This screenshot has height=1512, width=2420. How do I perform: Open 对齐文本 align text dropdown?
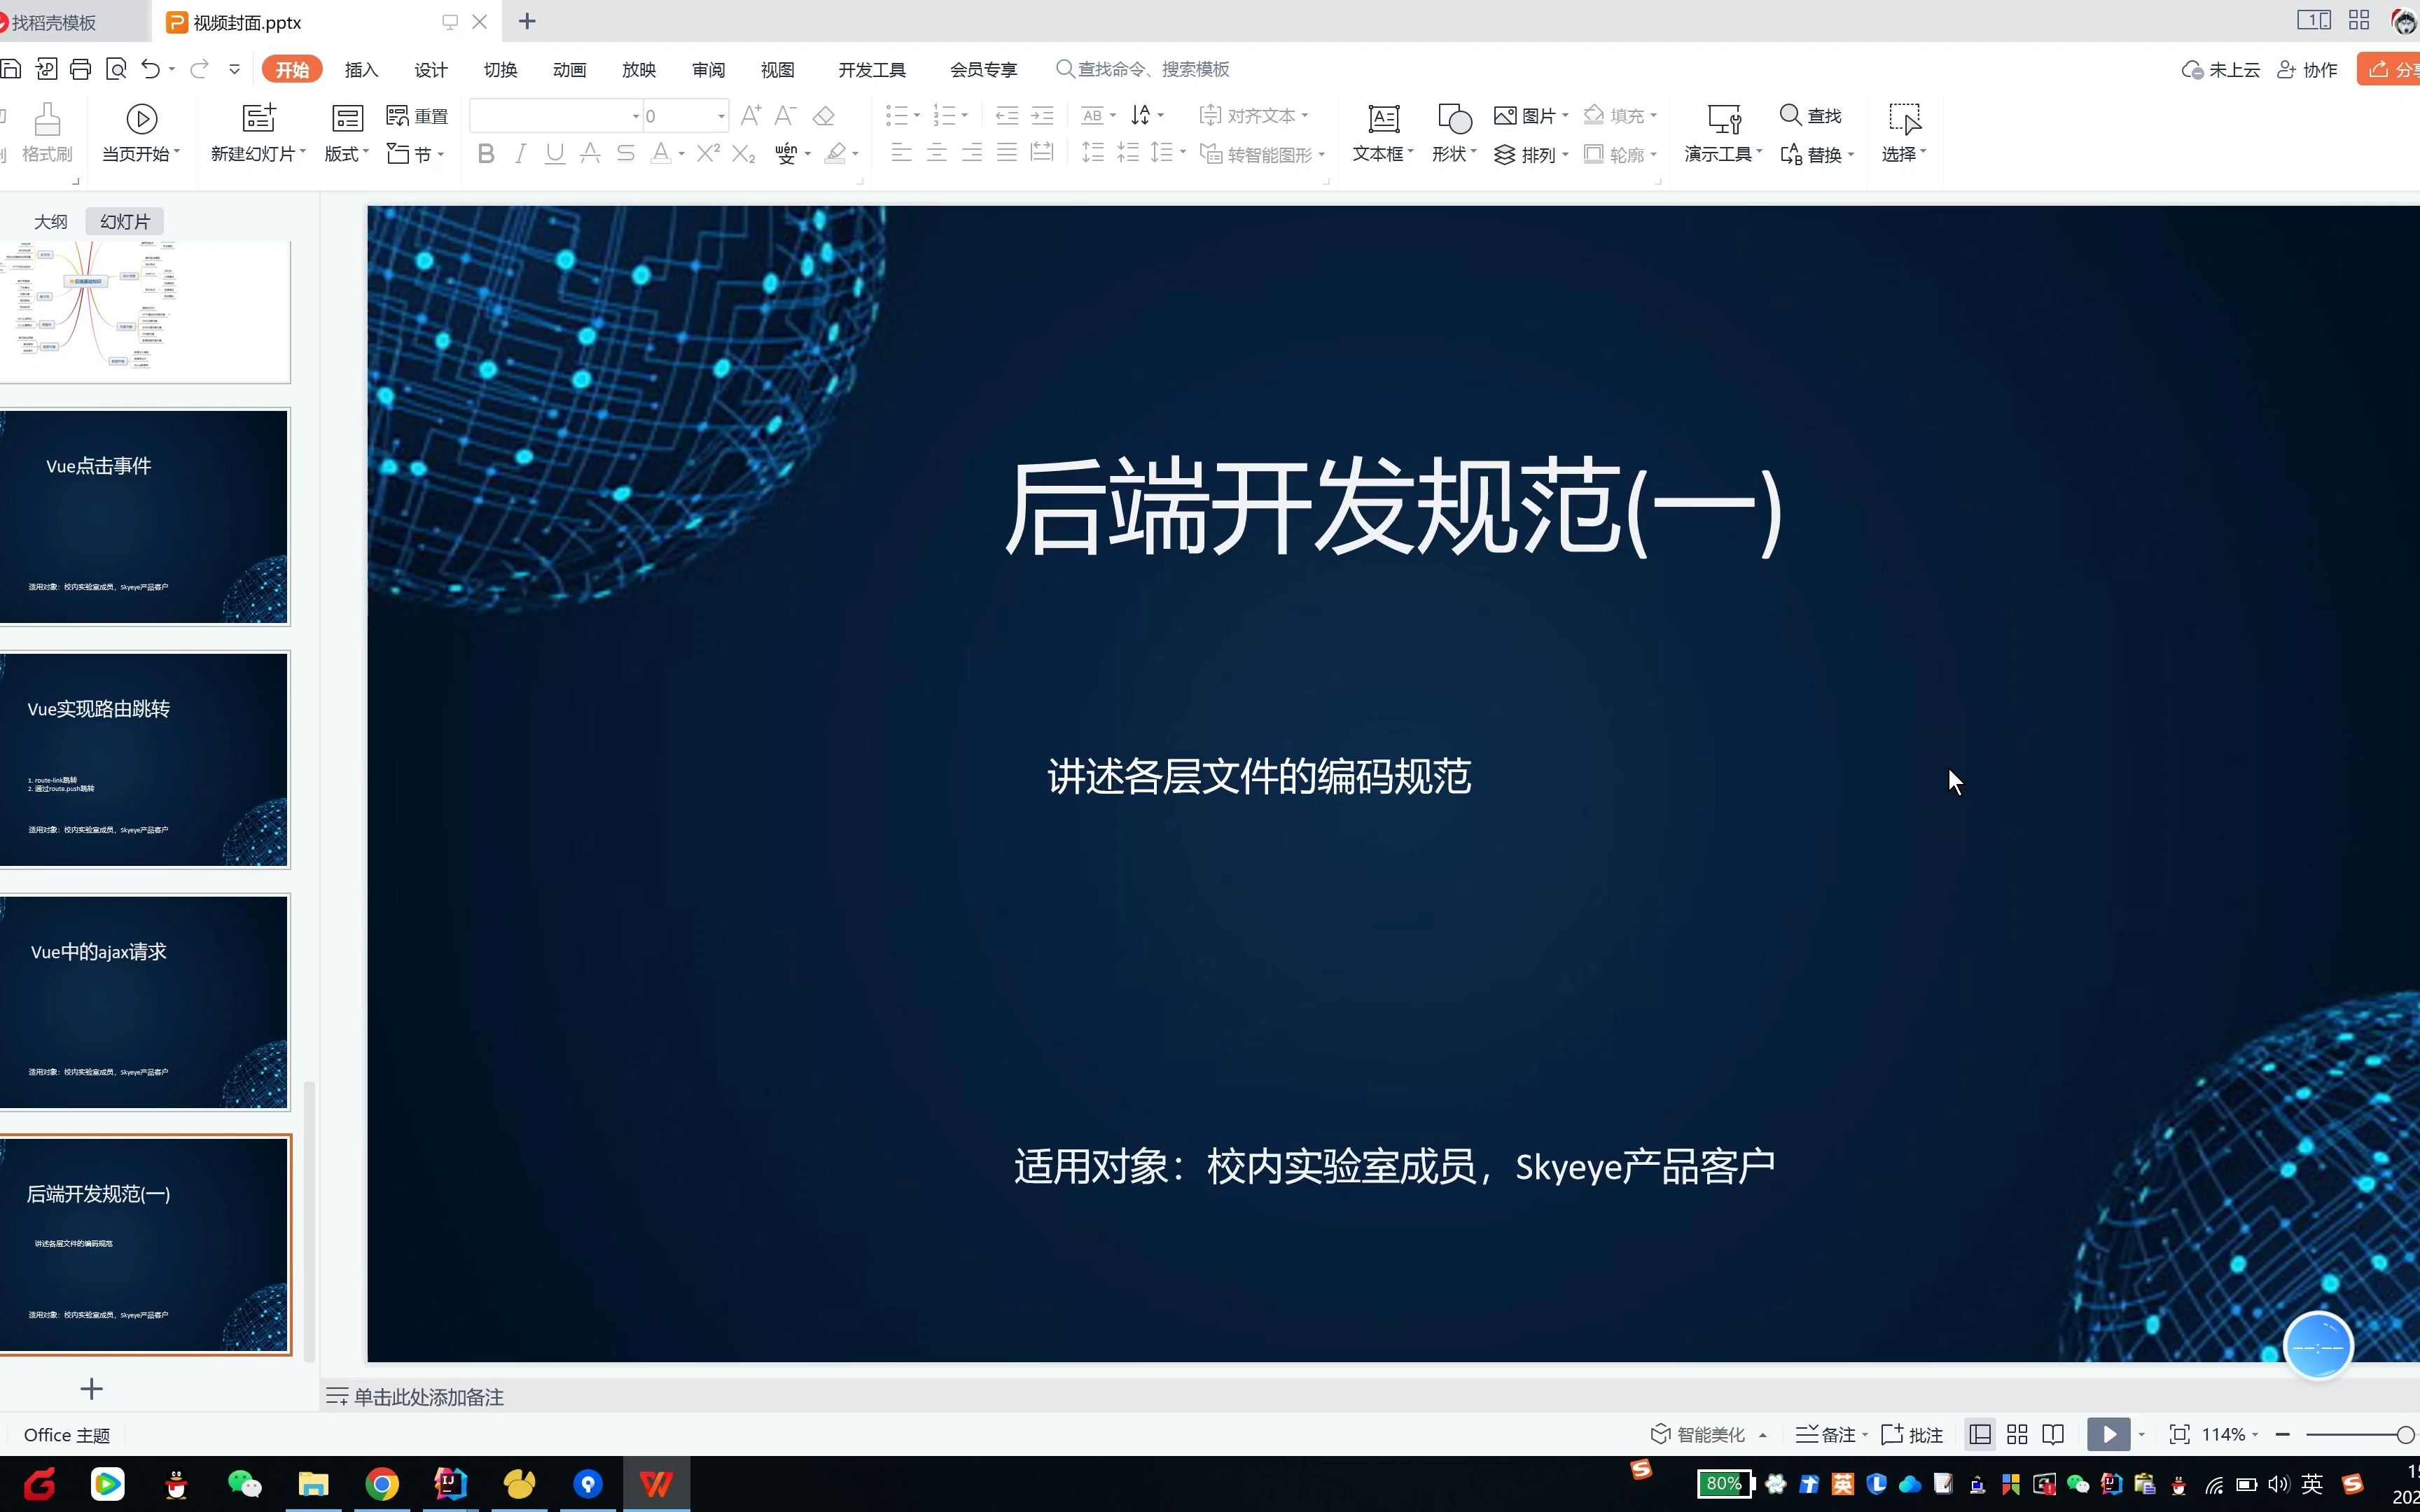tap(1254, 116)
